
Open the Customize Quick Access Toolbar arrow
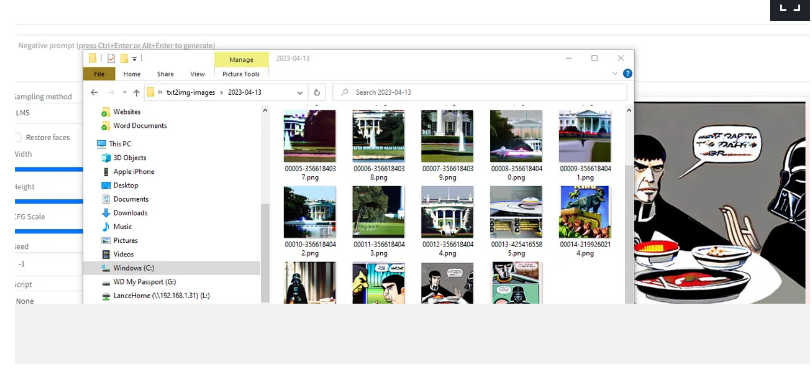[x=135, y=59]
